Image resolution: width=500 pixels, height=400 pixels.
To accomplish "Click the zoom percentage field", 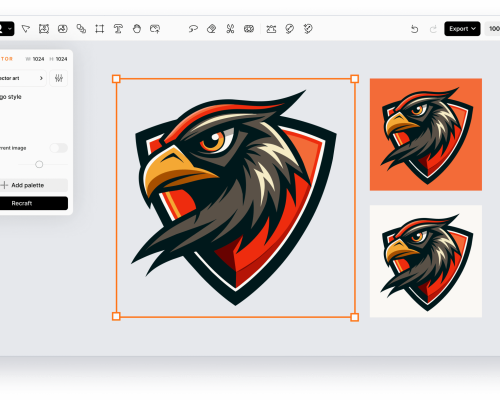I will pyautogui.click(x=492, y=29).
